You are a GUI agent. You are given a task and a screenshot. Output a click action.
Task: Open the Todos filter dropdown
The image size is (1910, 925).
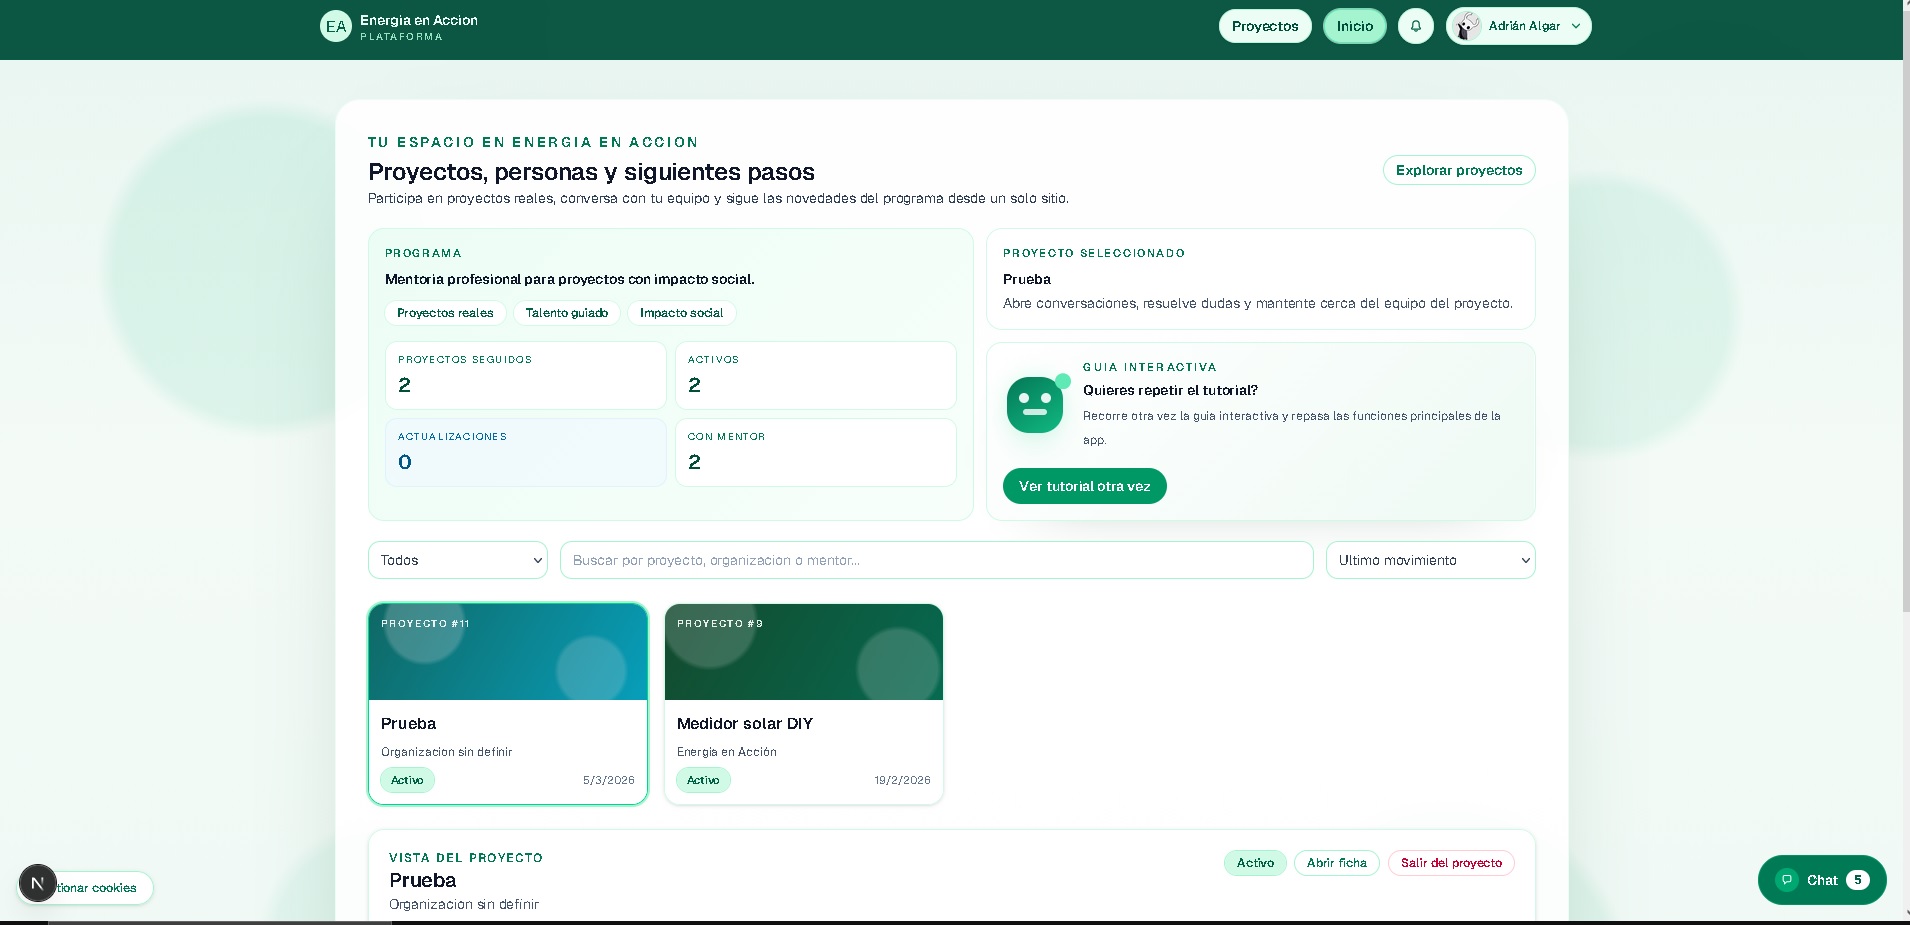(x=458, y=560)
